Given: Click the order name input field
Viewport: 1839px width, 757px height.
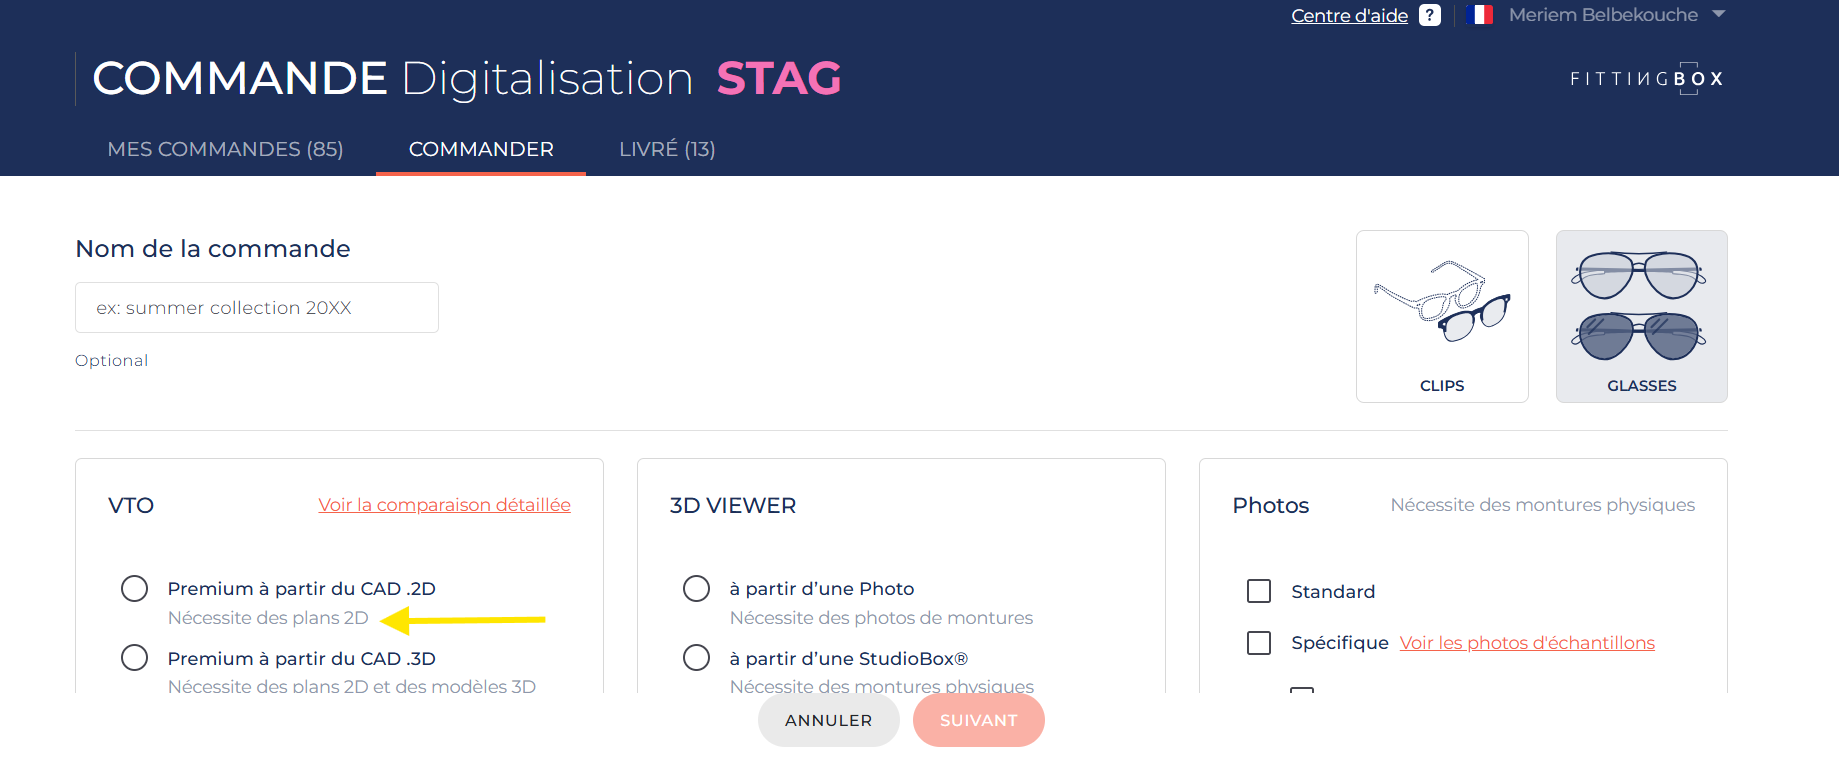Looking at the screenshot, I should pos(257,308).
